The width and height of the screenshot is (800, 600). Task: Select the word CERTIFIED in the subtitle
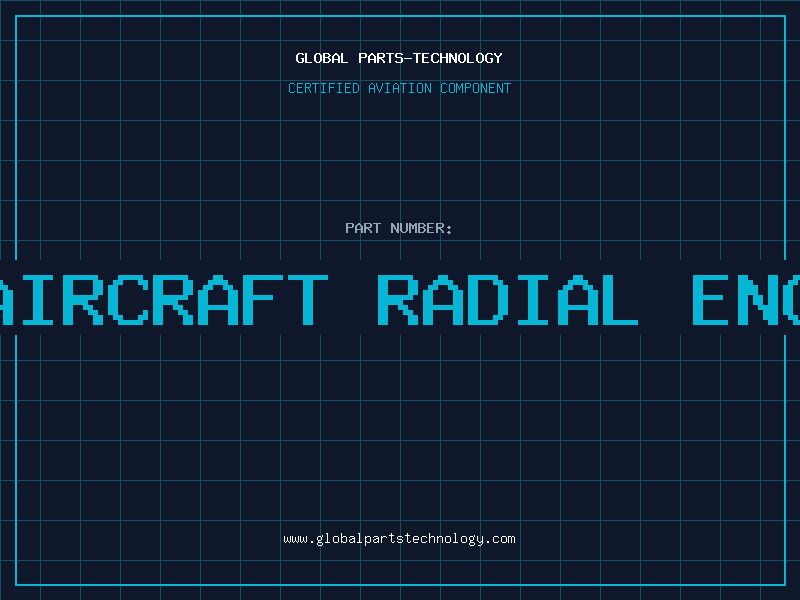click(x=325, y=88)
